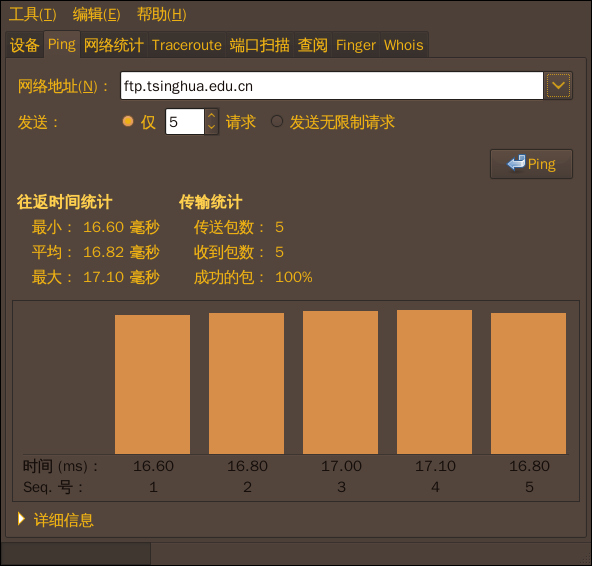The width and height of the screenshot is (592, 566).
Task: Click the 往返时间统计 heading
Action: click(65, 202)
